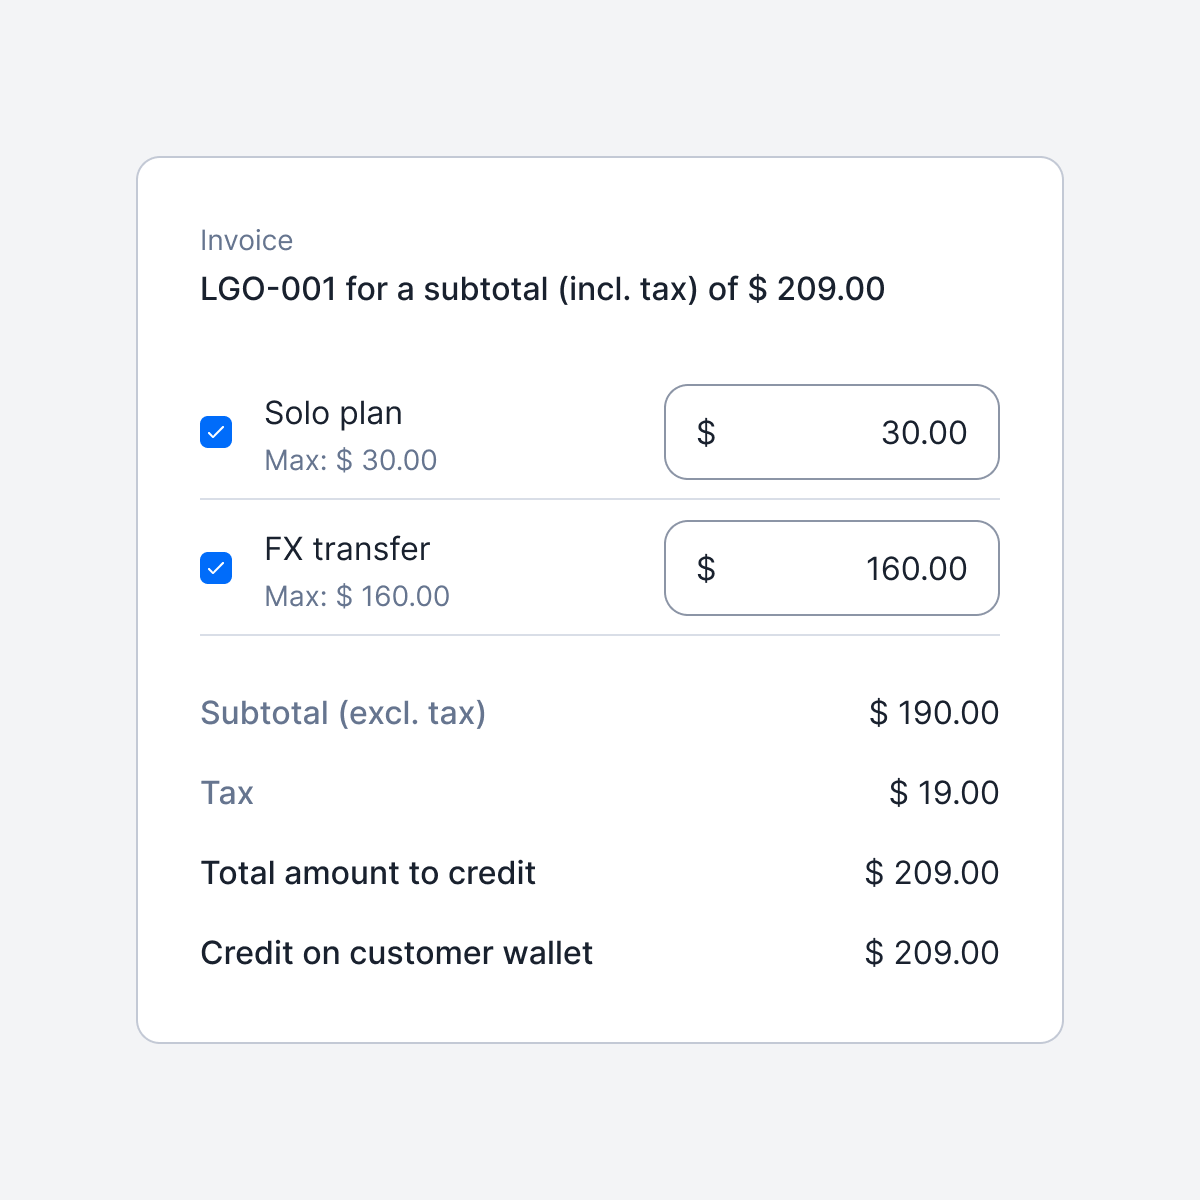Image resolution: width=1200 pixels, height=1200 pixels.
Task: Click the $ 19.00 tax value
Action: pos(944,793)
